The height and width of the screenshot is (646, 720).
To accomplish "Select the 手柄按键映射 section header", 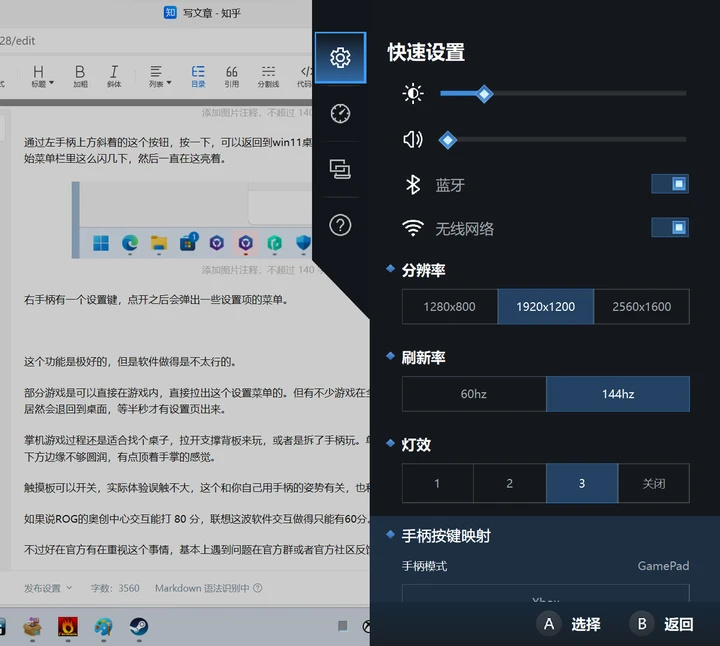I will 446,536.
